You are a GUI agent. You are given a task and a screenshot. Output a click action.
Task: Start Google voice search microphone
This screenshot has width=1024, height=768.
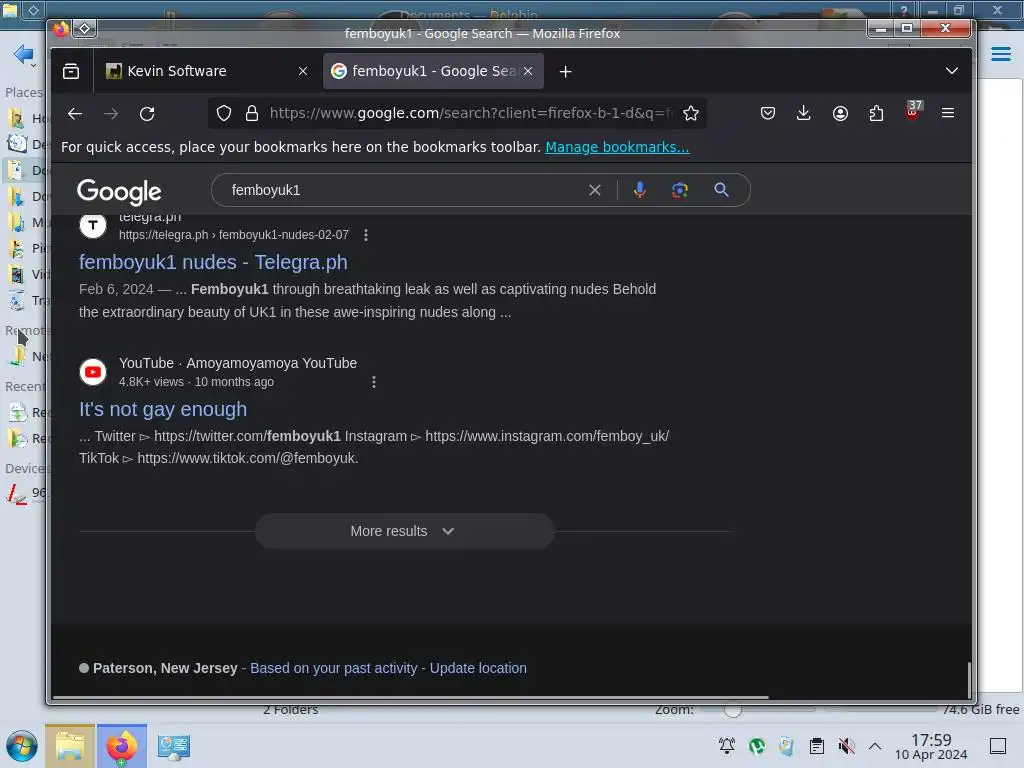point(640,190)
